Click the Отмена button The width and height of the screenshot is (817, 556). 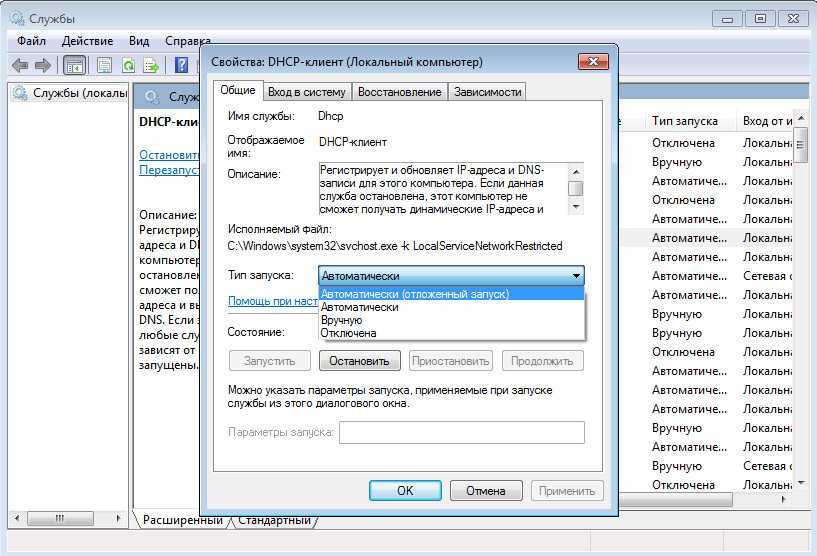tap(486, 491)
